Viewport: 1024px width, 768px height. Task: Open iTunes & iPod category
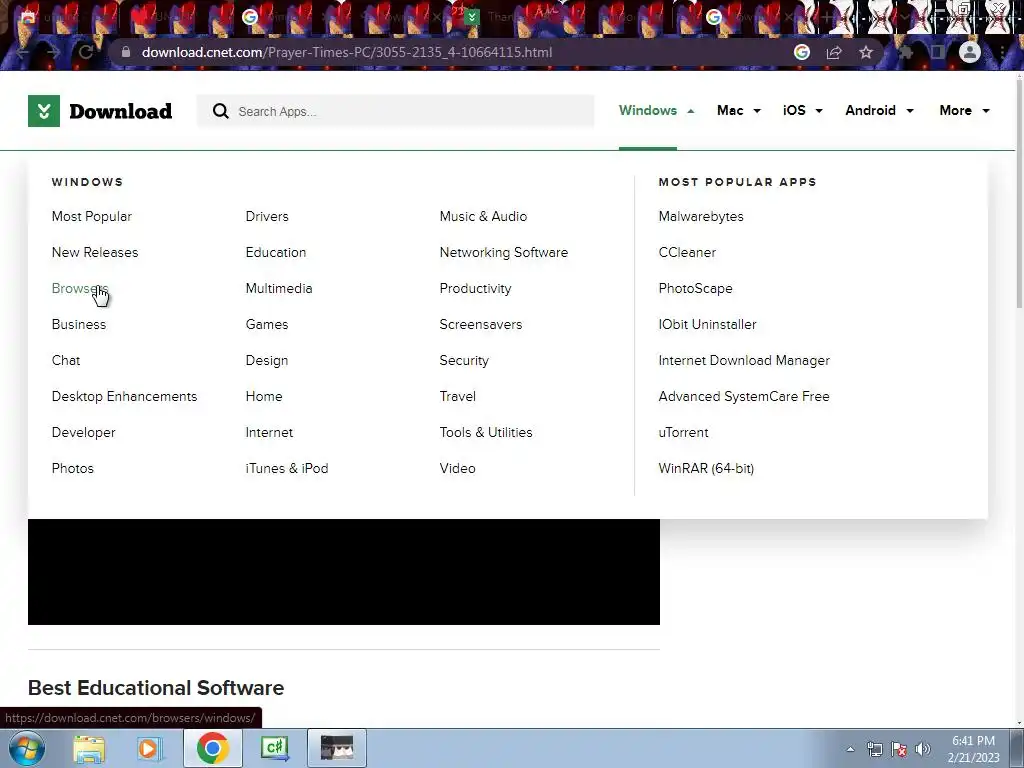pos(287,468)
